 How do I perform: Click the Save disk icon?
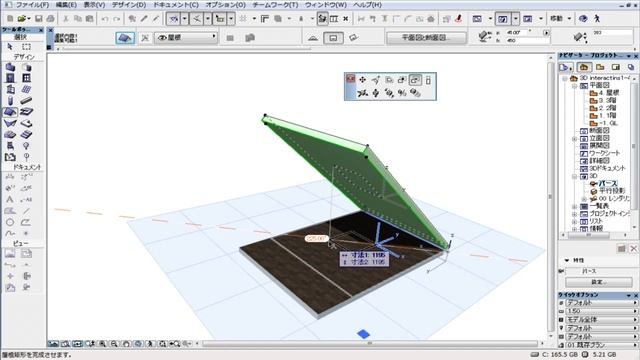39,19
